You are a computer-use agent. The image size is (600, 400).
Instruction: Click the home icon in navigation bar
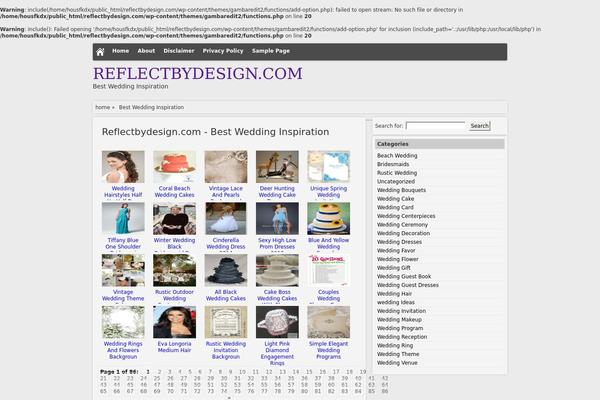point(100,52)
